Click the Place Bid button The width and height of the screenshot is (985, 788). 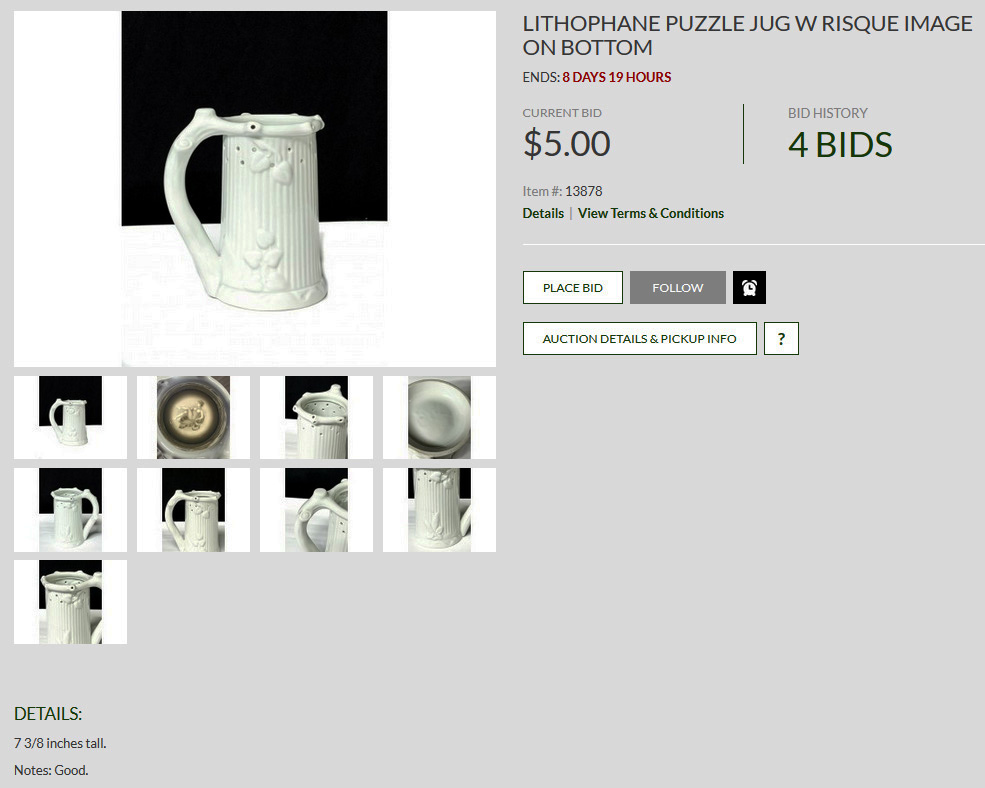572,287
